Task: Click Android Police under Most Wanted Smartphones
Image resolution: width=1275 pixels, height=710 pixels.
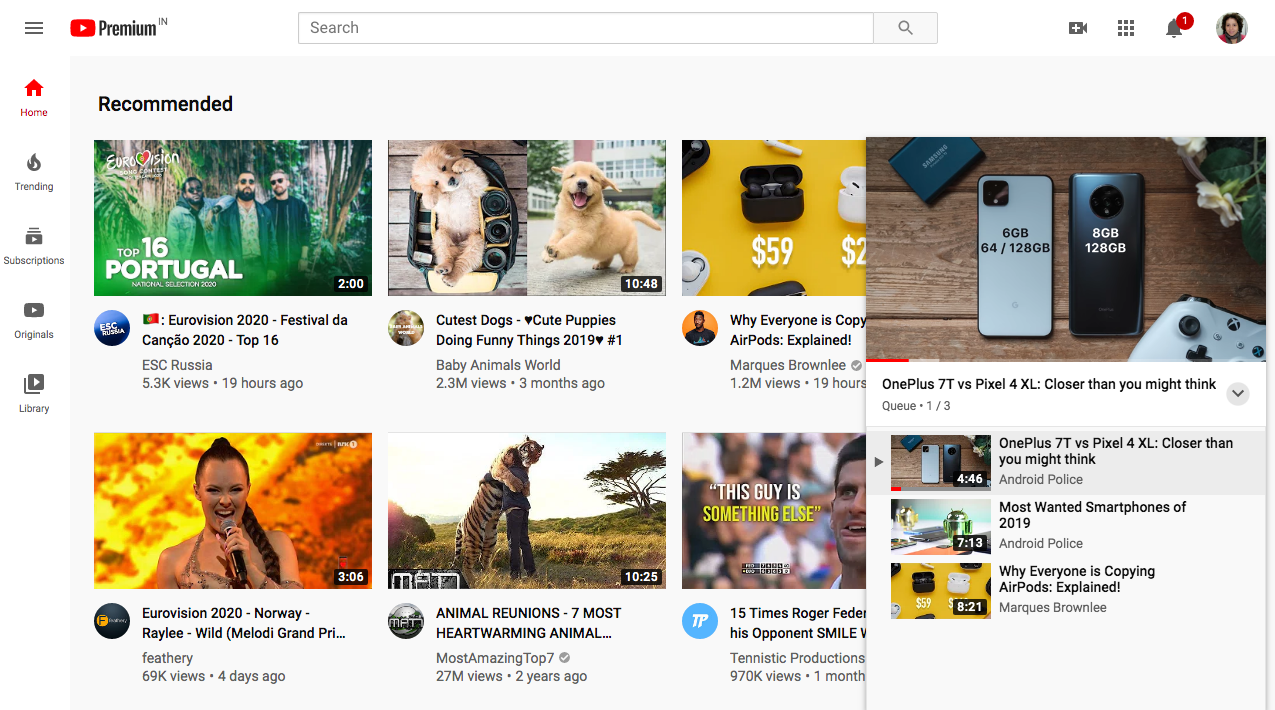Action: [1041, 543]
